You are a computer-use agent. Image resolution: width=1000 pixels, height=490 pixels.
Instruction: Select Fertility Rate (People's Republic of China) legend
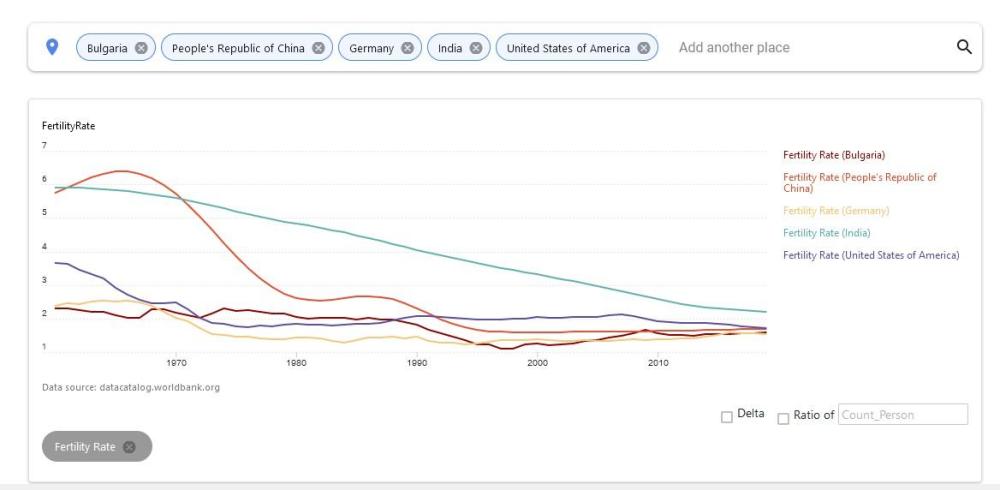click(860, 182)
